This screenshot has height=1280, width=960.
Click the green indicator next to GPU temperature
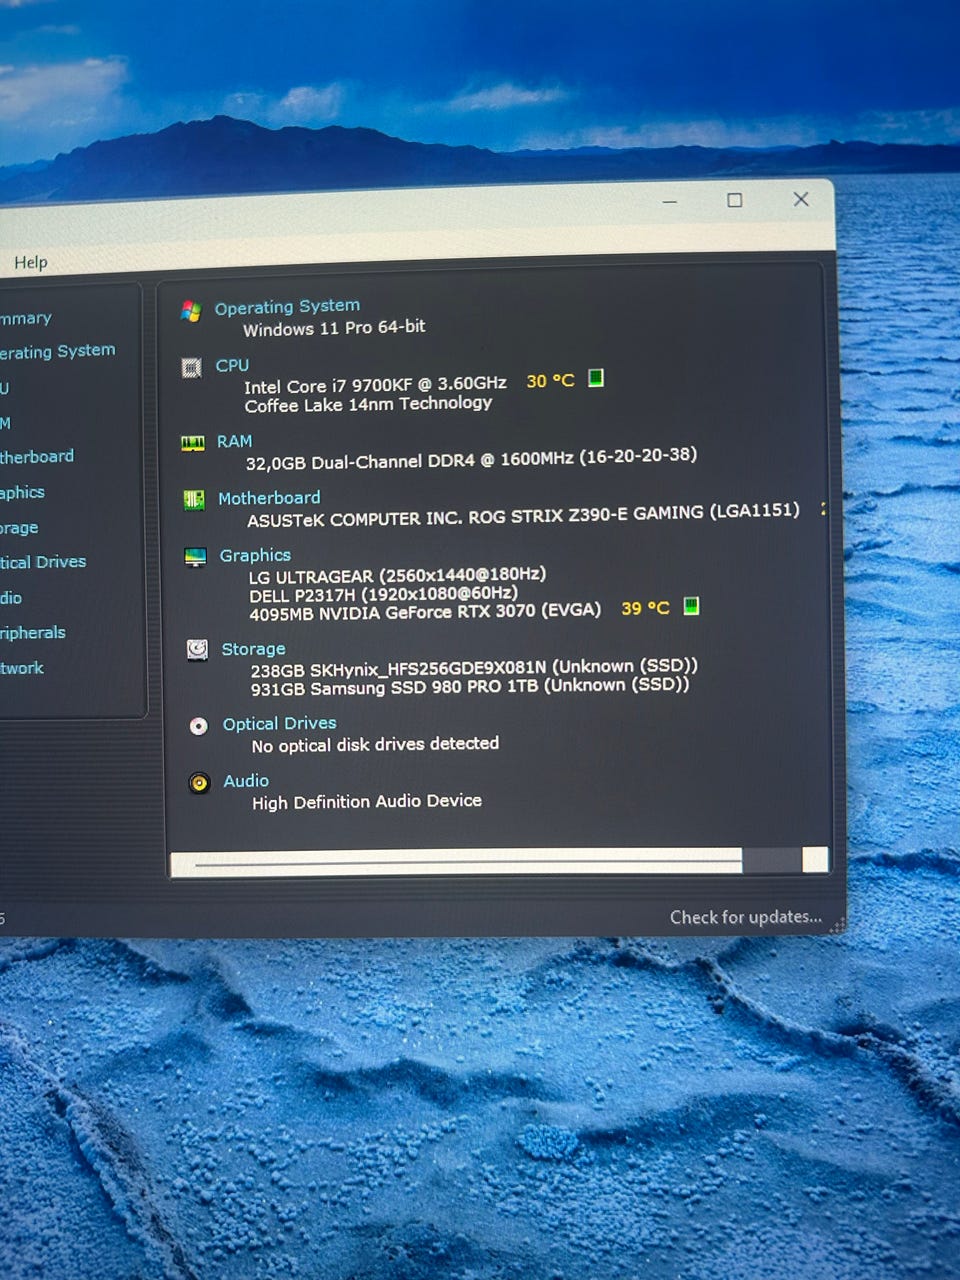point(691,606)
